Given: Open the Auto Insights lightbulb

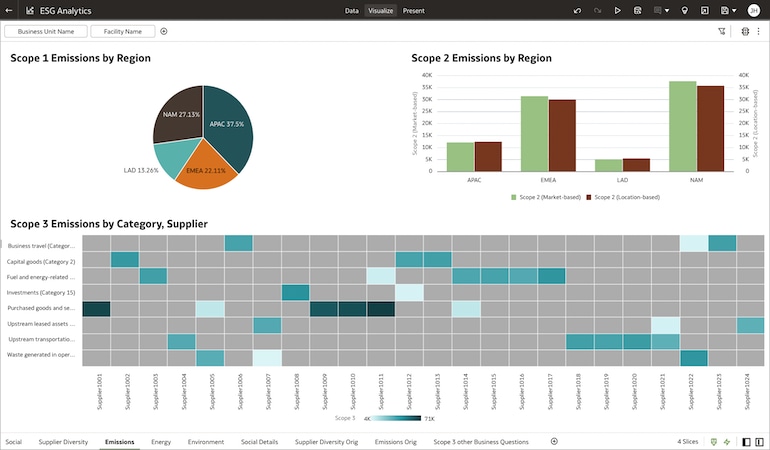Looking at the screenshot, I should (x=684, y=10).
